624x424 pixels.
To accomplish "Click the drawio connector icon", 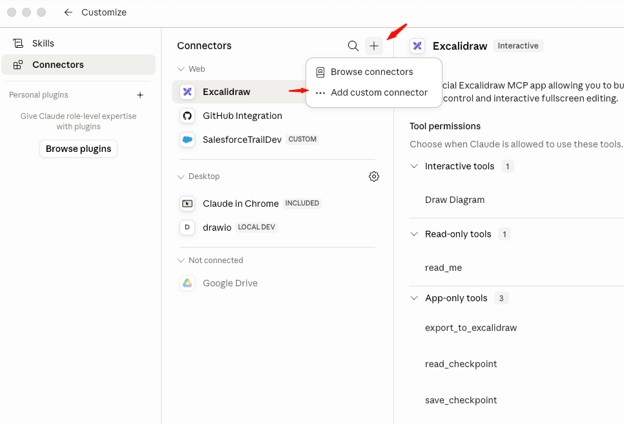I will [x=187, y=227].
